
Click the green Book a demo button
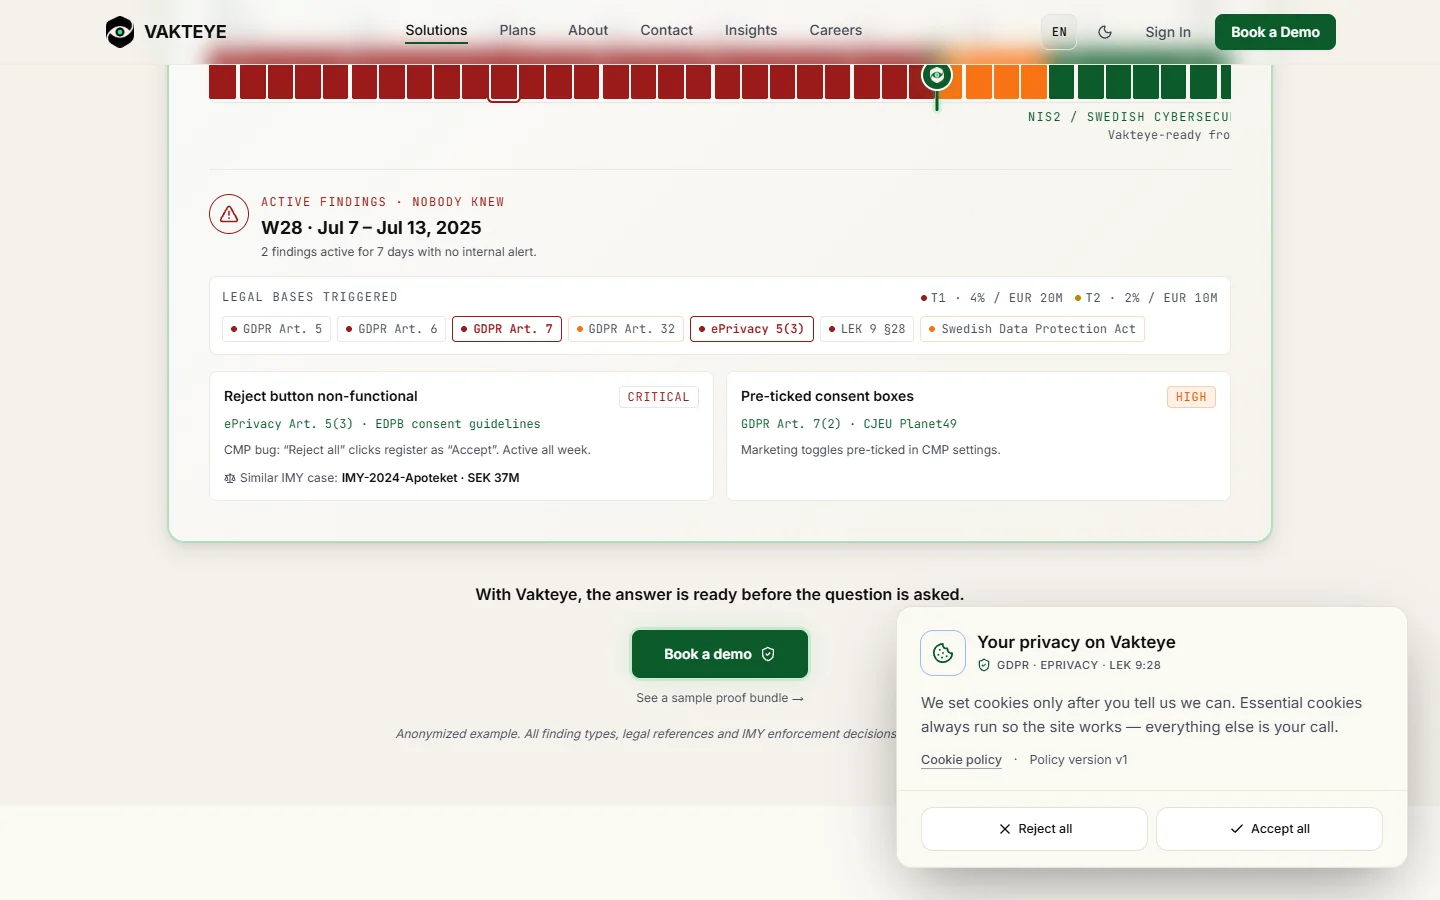720,654
